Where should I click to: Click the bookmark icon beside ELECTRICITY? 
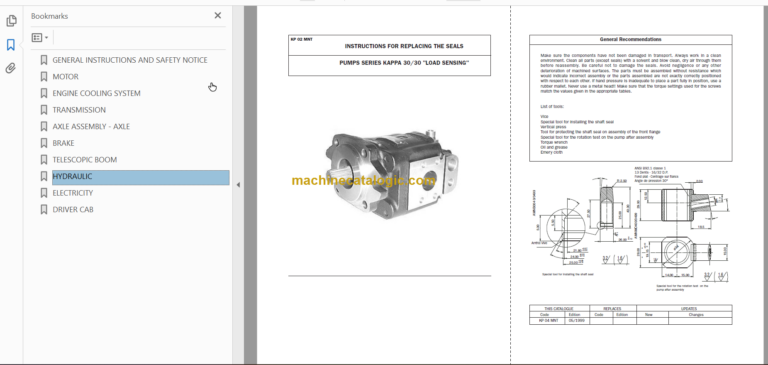[44, 193]
